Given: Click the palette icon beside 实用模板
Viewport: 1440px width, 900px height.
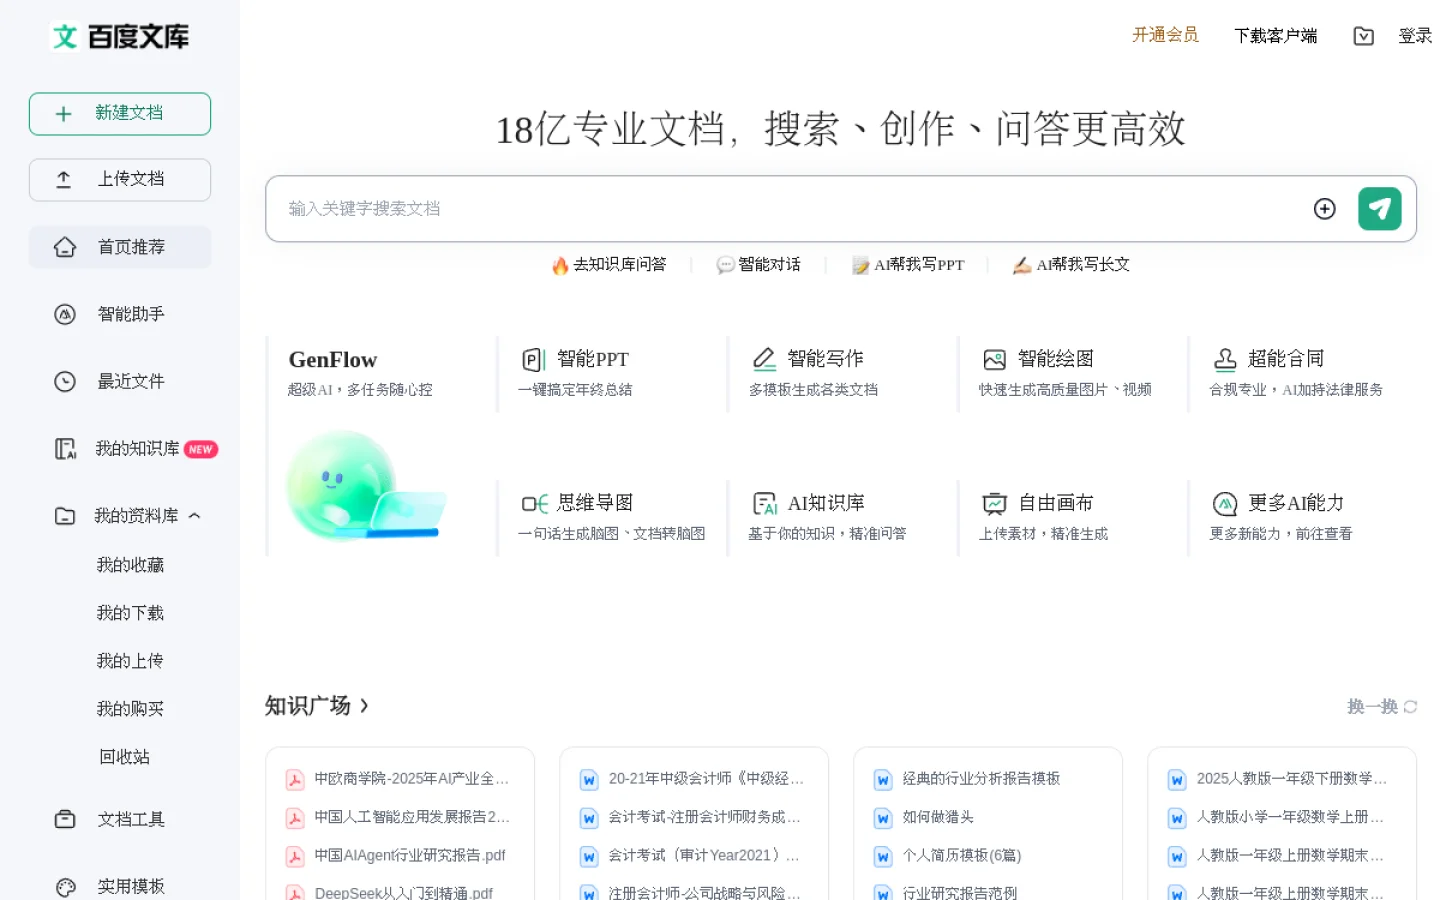Looking at the screenshot, I should pyautogui.click(x=65, y=887).
